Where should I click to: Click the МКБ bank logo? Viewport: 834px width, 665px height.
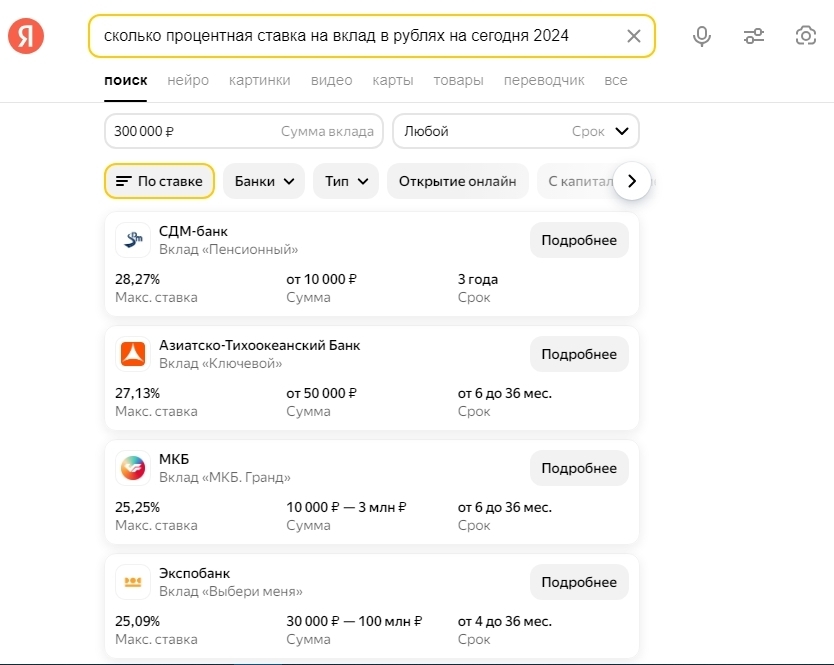[x=133, y=468]
